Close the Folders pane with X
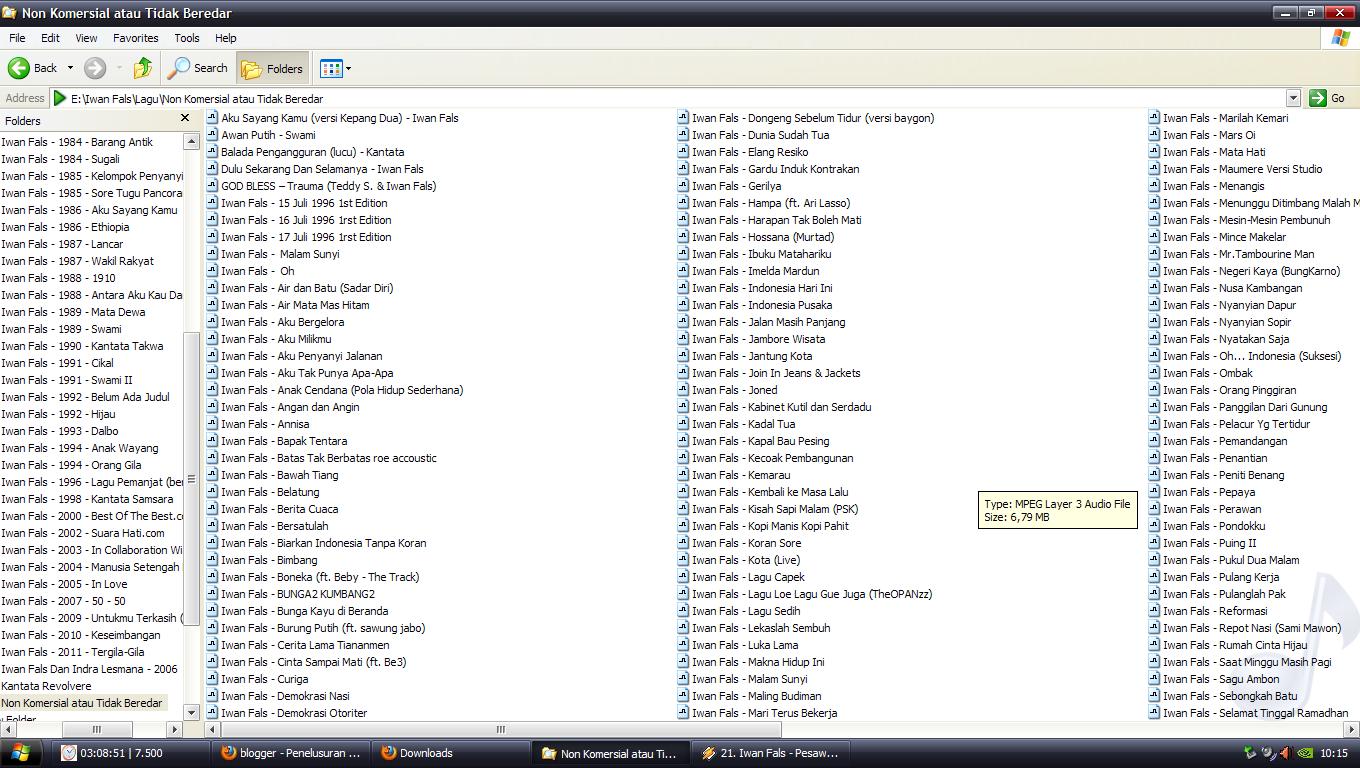Viewport: 1360px width, 768px height. point(185,119)
